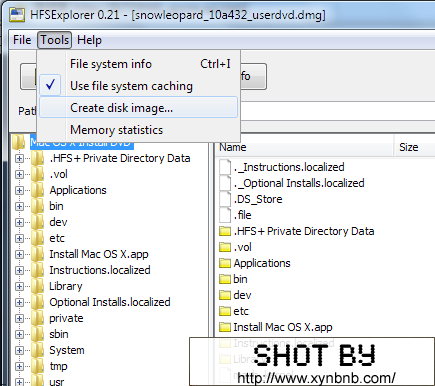Open the File menu
The height and width of the screenshot is (386, 435).
click(22, 40)
